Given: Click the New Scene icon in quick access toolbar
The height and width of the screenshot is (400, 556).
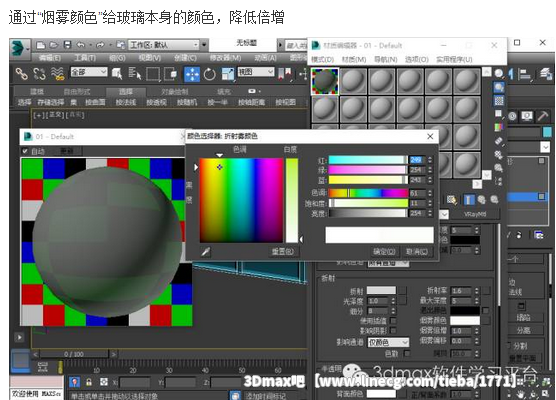Looking at the screenshot, I should click(41, 45).
